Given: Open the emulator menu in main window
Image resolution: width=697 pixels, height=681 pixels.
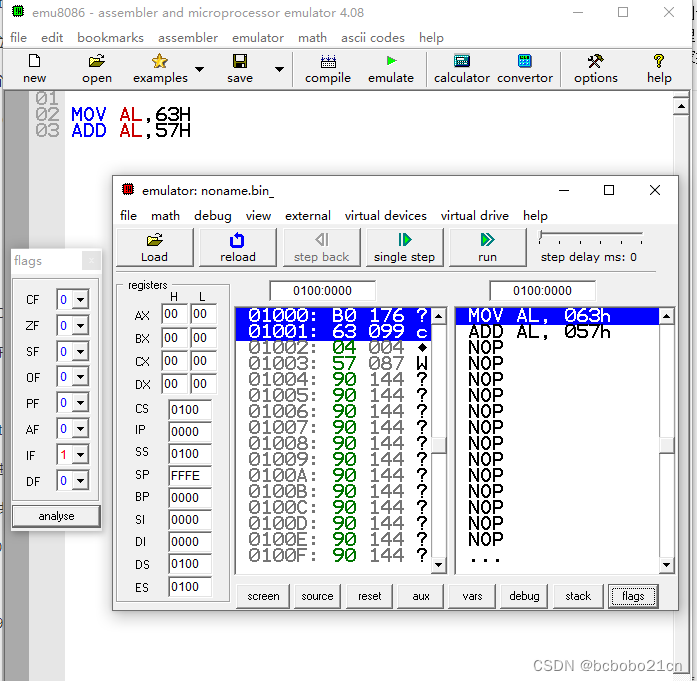Looking at the screenshot, I should [258, 38].
